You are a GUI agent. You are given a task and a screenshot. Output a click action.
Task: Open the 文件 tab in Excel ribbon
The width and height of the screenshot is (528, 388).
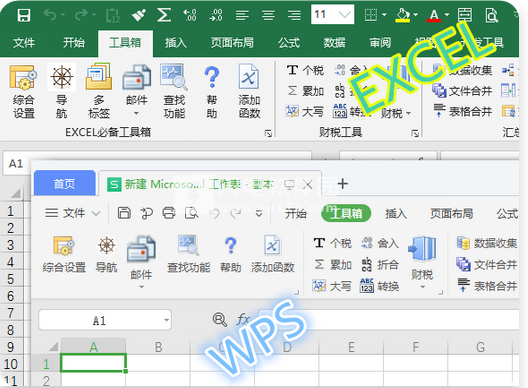(x=24, y=43)
